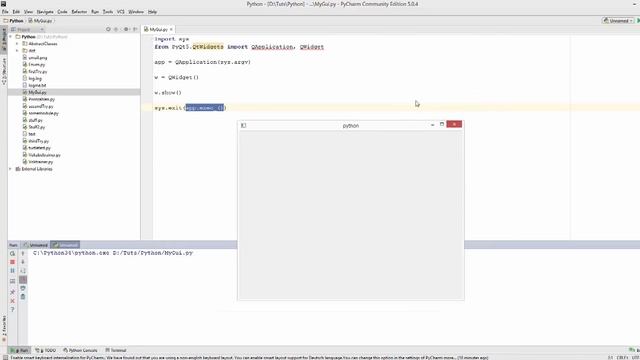
Task: Open the Project panel settings gear
Action: click(x=126, y=29)
